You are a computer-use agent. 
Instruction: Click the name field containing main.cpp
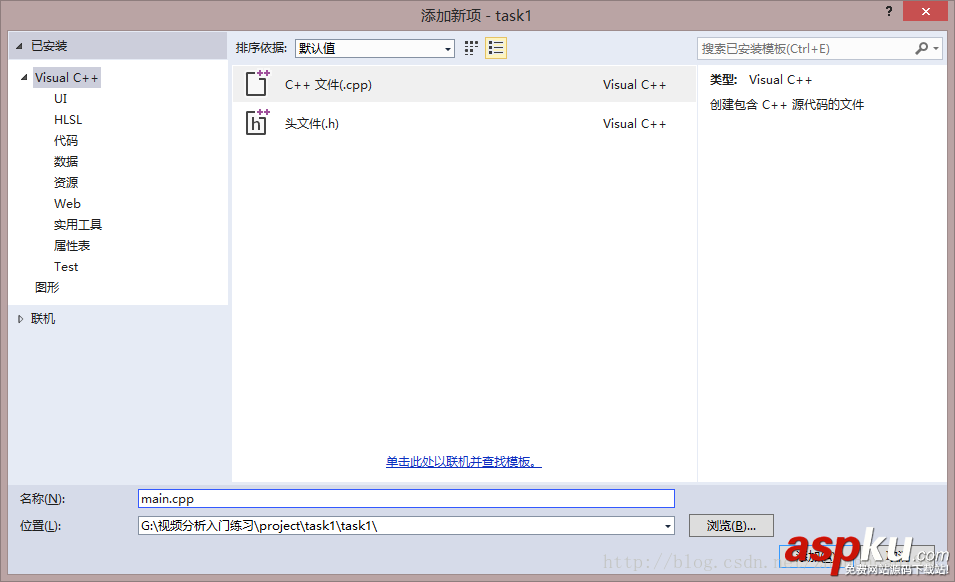pyautogui.click(x=406, y=499)
